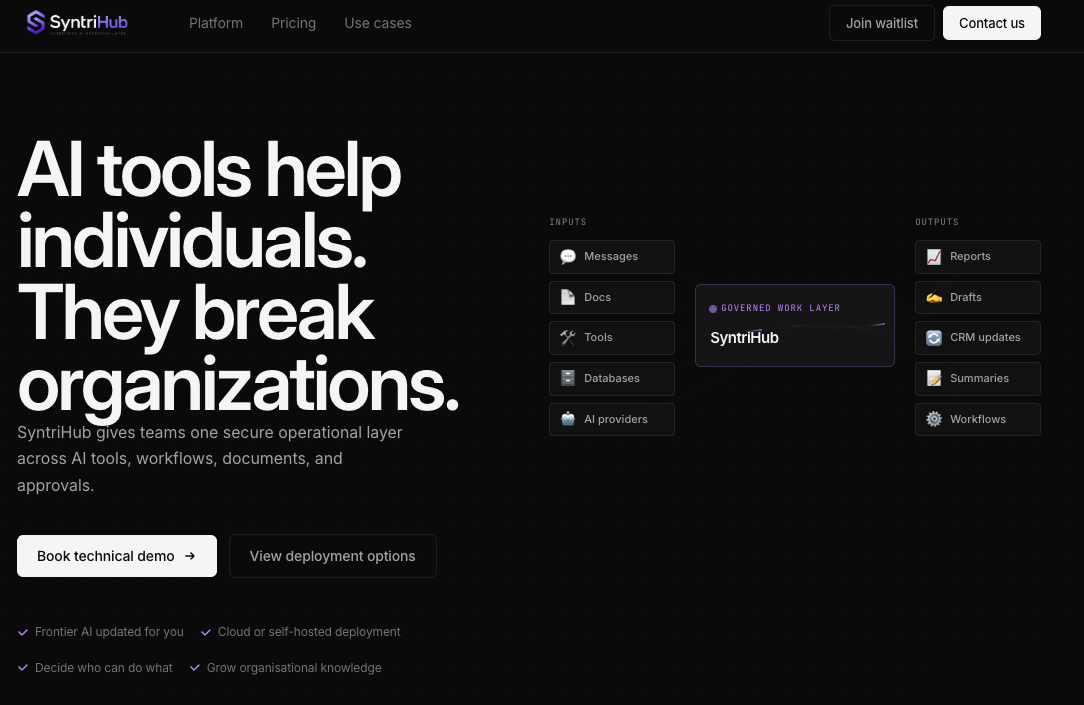This screenshot has height=705, width=1084.
Task: Click the Tools input label
Action: click(x=598, y=337)
